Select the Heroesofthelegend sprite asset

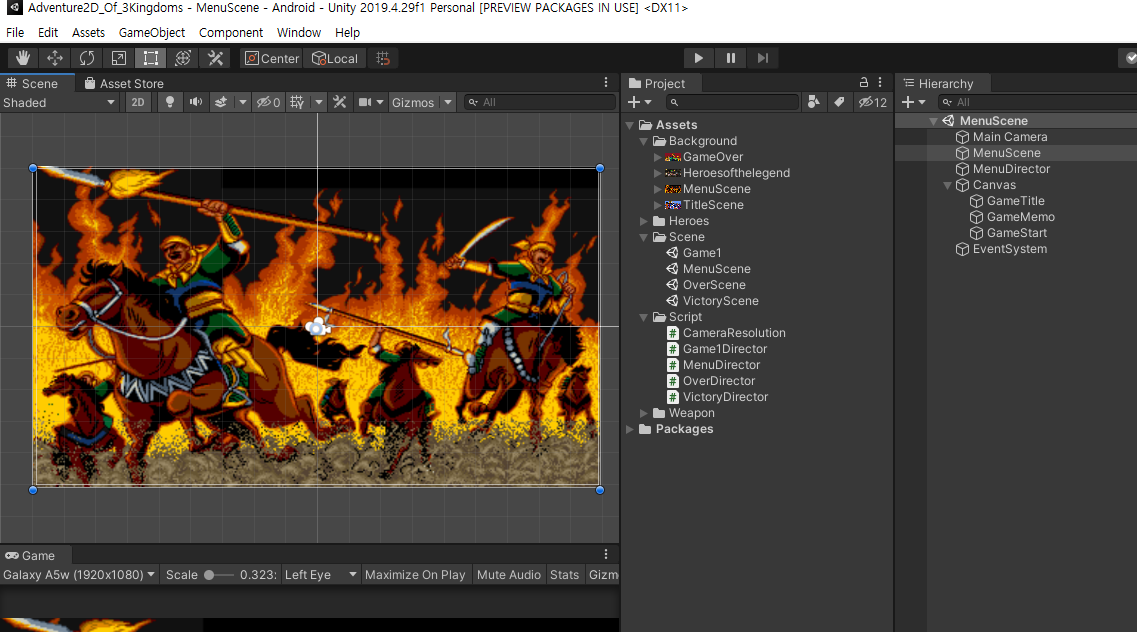[727, 172]
